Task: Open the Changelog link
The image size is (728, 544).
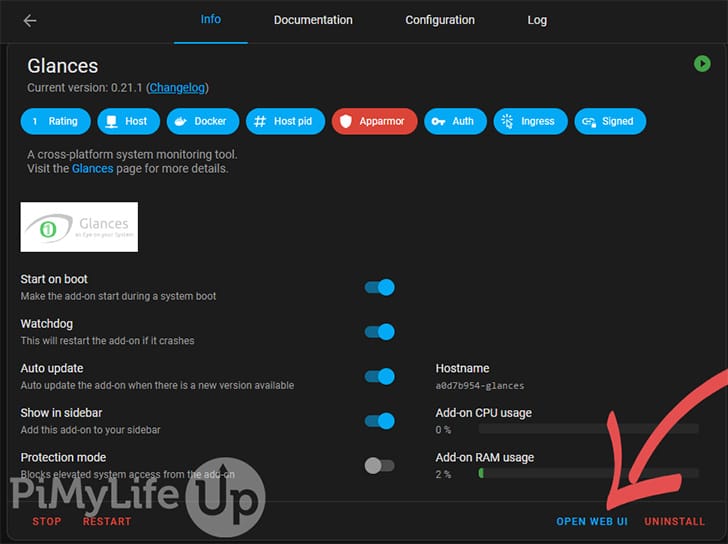Action: 177,88
